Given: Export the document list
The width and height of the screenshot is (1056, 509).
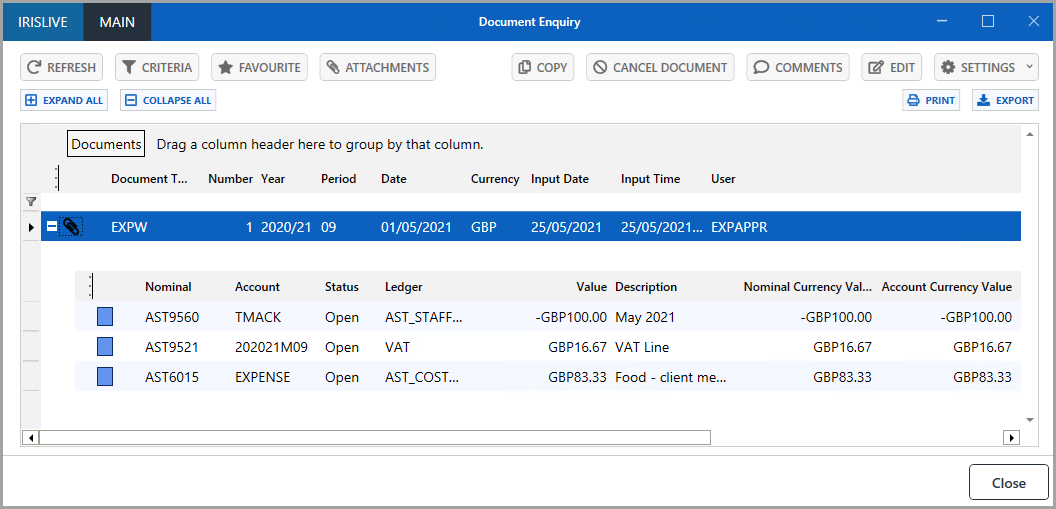Looking at the screenshot, I should pos(1005,100).
